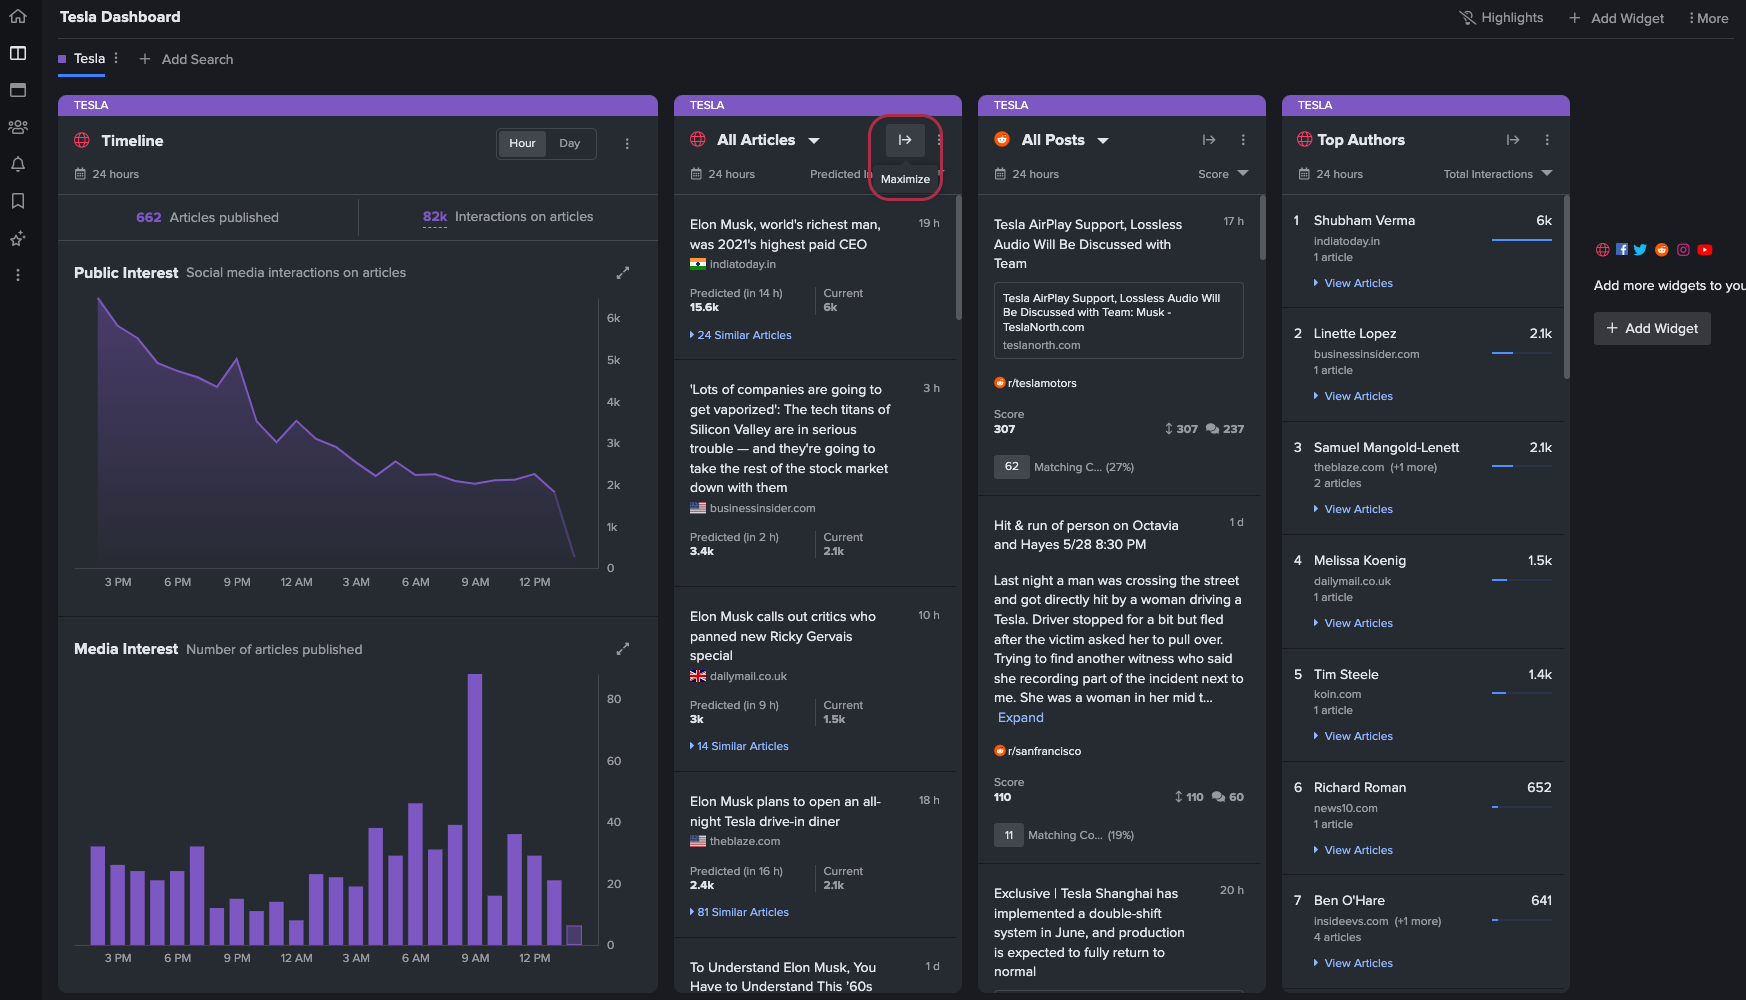Switch Timeline to Day view
Screen dimensions: 1746x1000
point(570,143)
